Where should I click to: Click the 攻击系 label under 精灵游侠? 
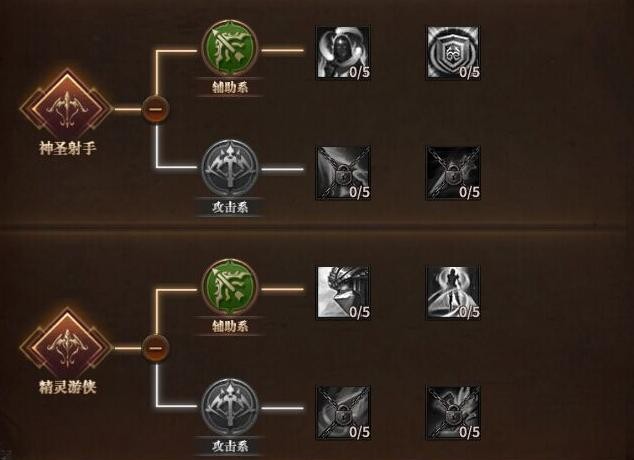[x=230, y=446]
